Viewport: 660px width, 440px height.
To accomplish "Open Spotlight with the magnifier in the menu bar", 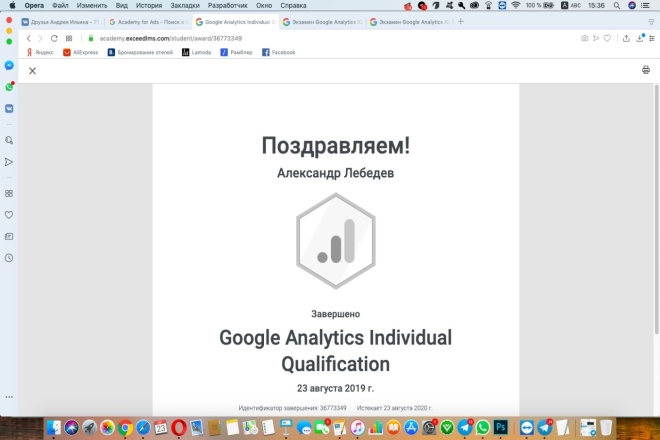I will [617, 5].
